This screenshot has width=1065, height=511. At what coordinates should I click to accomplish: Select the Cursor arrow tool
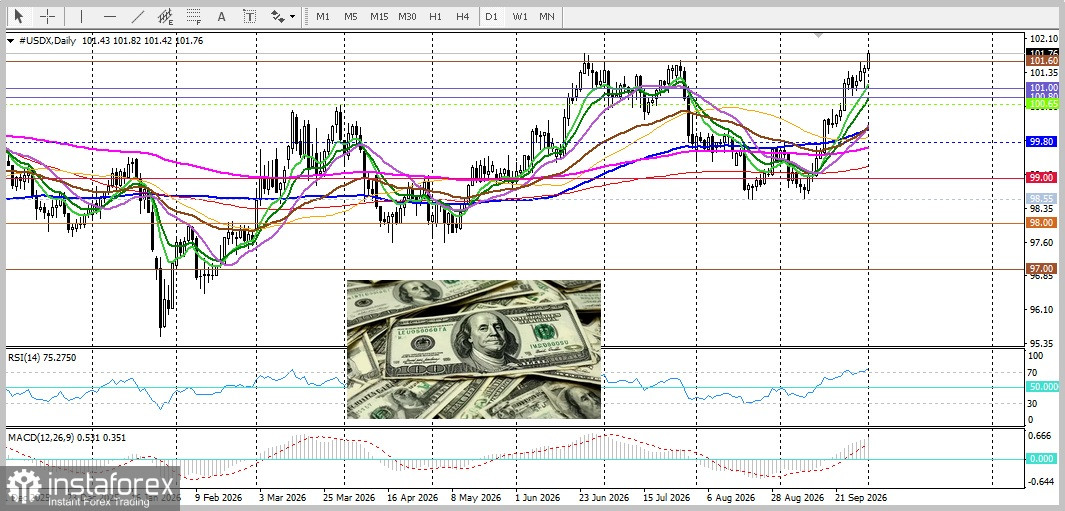pyautogui.click(x=18, y=16)
